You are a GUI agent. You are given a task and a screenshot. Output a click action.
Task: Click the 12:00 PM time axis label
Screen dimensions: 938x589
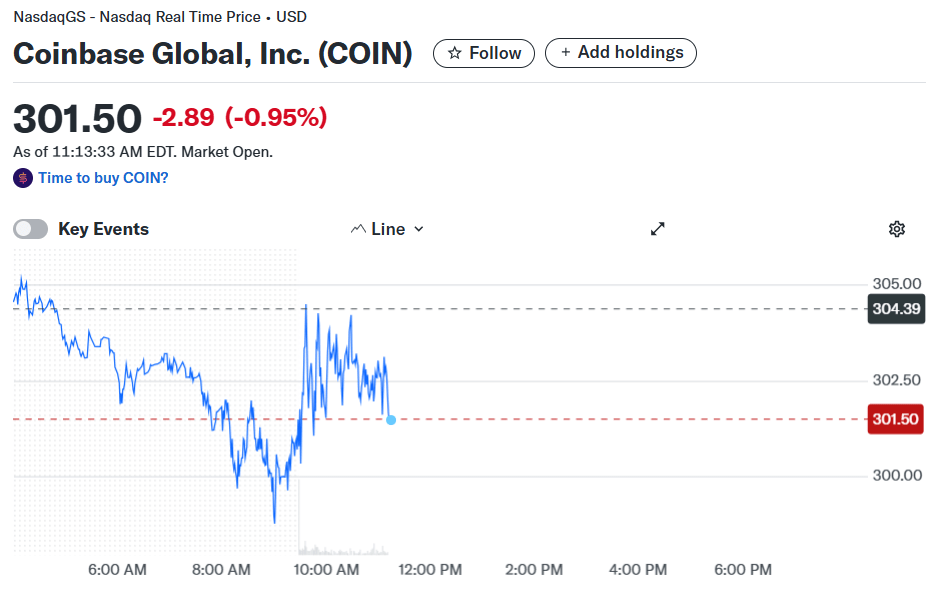[x=430, y=570]
